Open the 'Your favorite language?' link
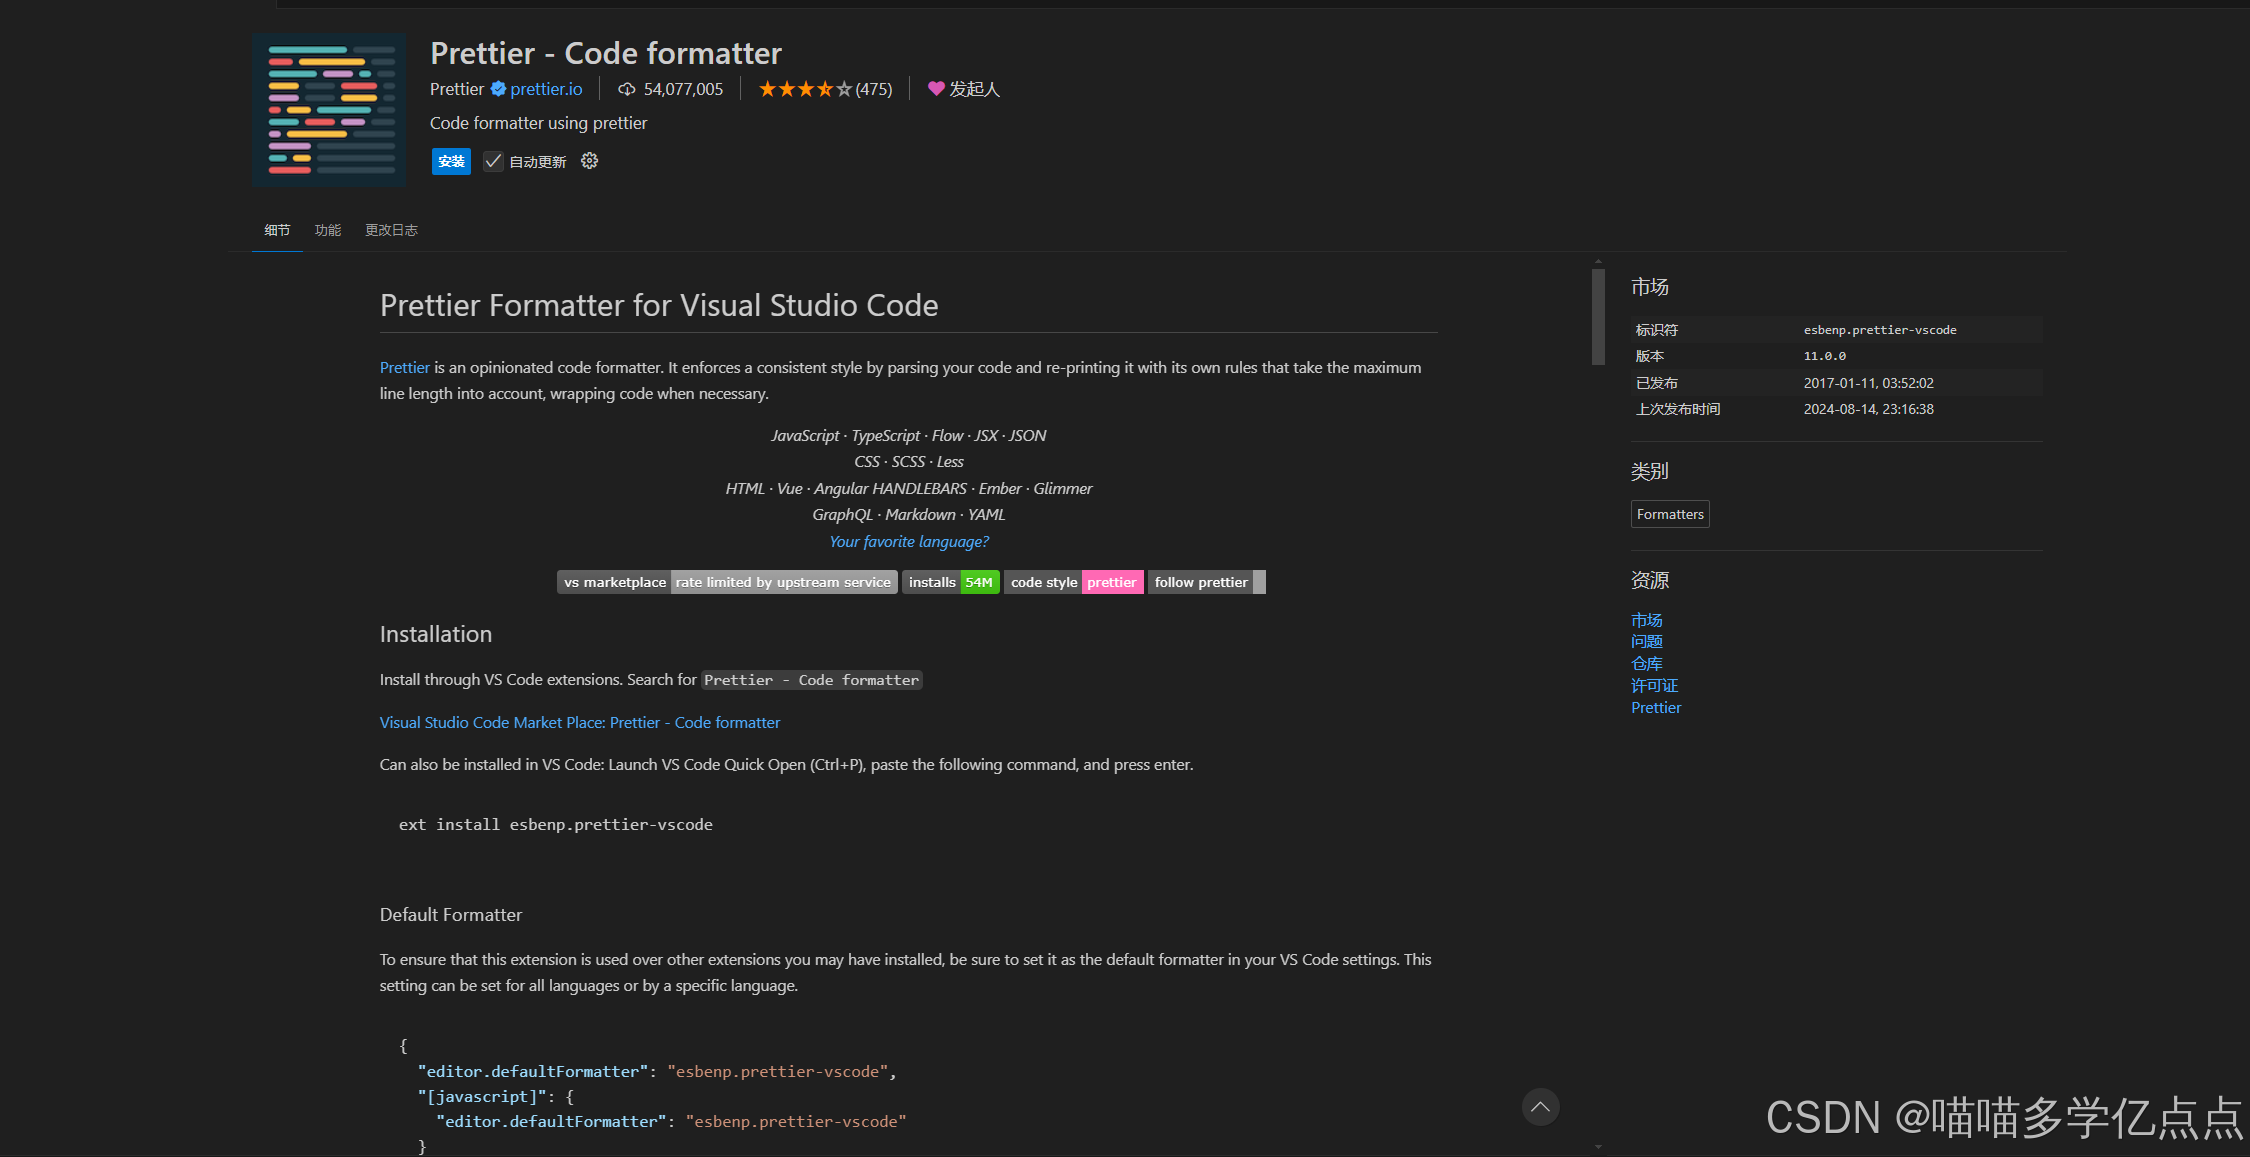 [x=909, y=541]
